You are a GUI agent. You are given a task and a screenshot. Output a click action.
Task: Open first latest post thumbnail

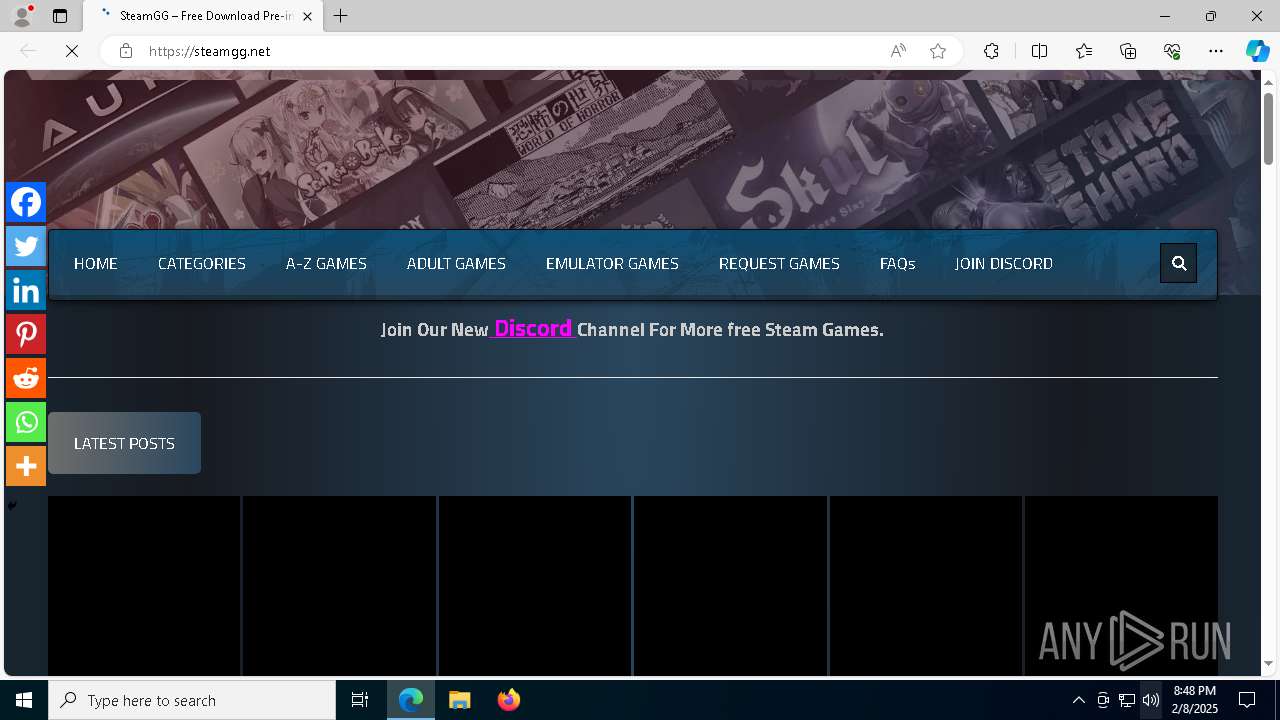point(144,586)
